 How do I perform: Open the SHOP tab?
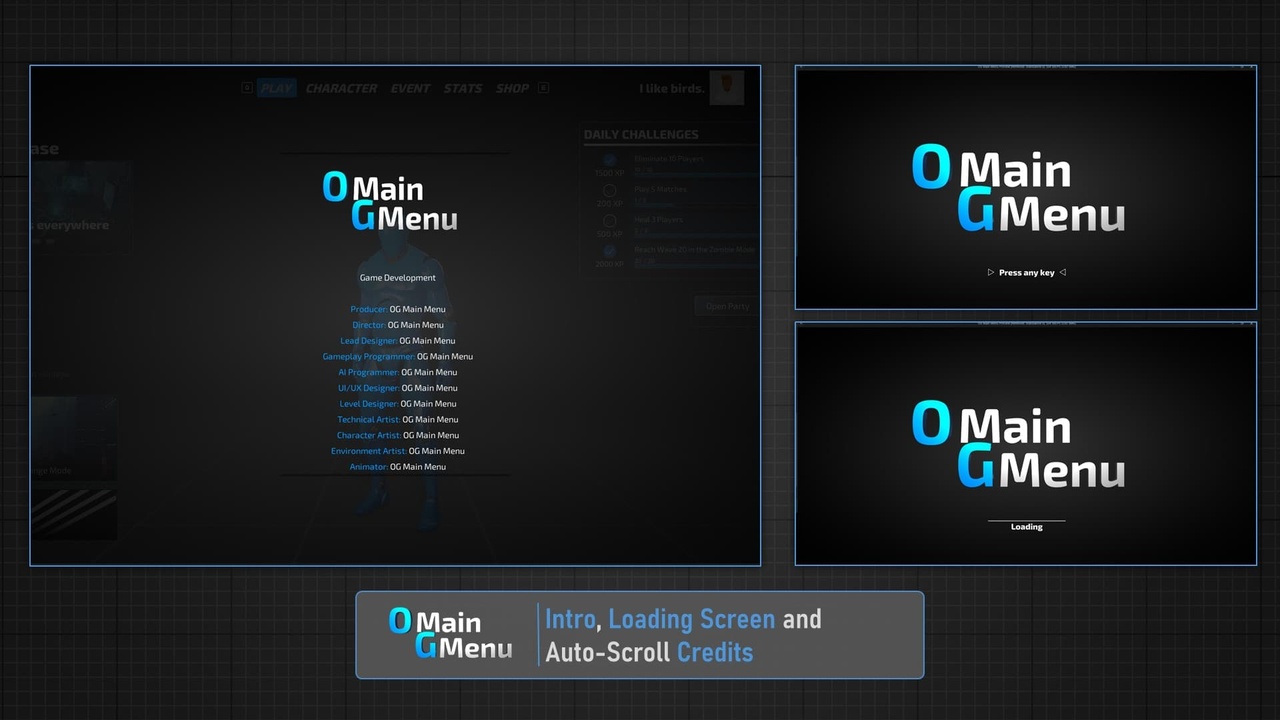coord(511,88)
